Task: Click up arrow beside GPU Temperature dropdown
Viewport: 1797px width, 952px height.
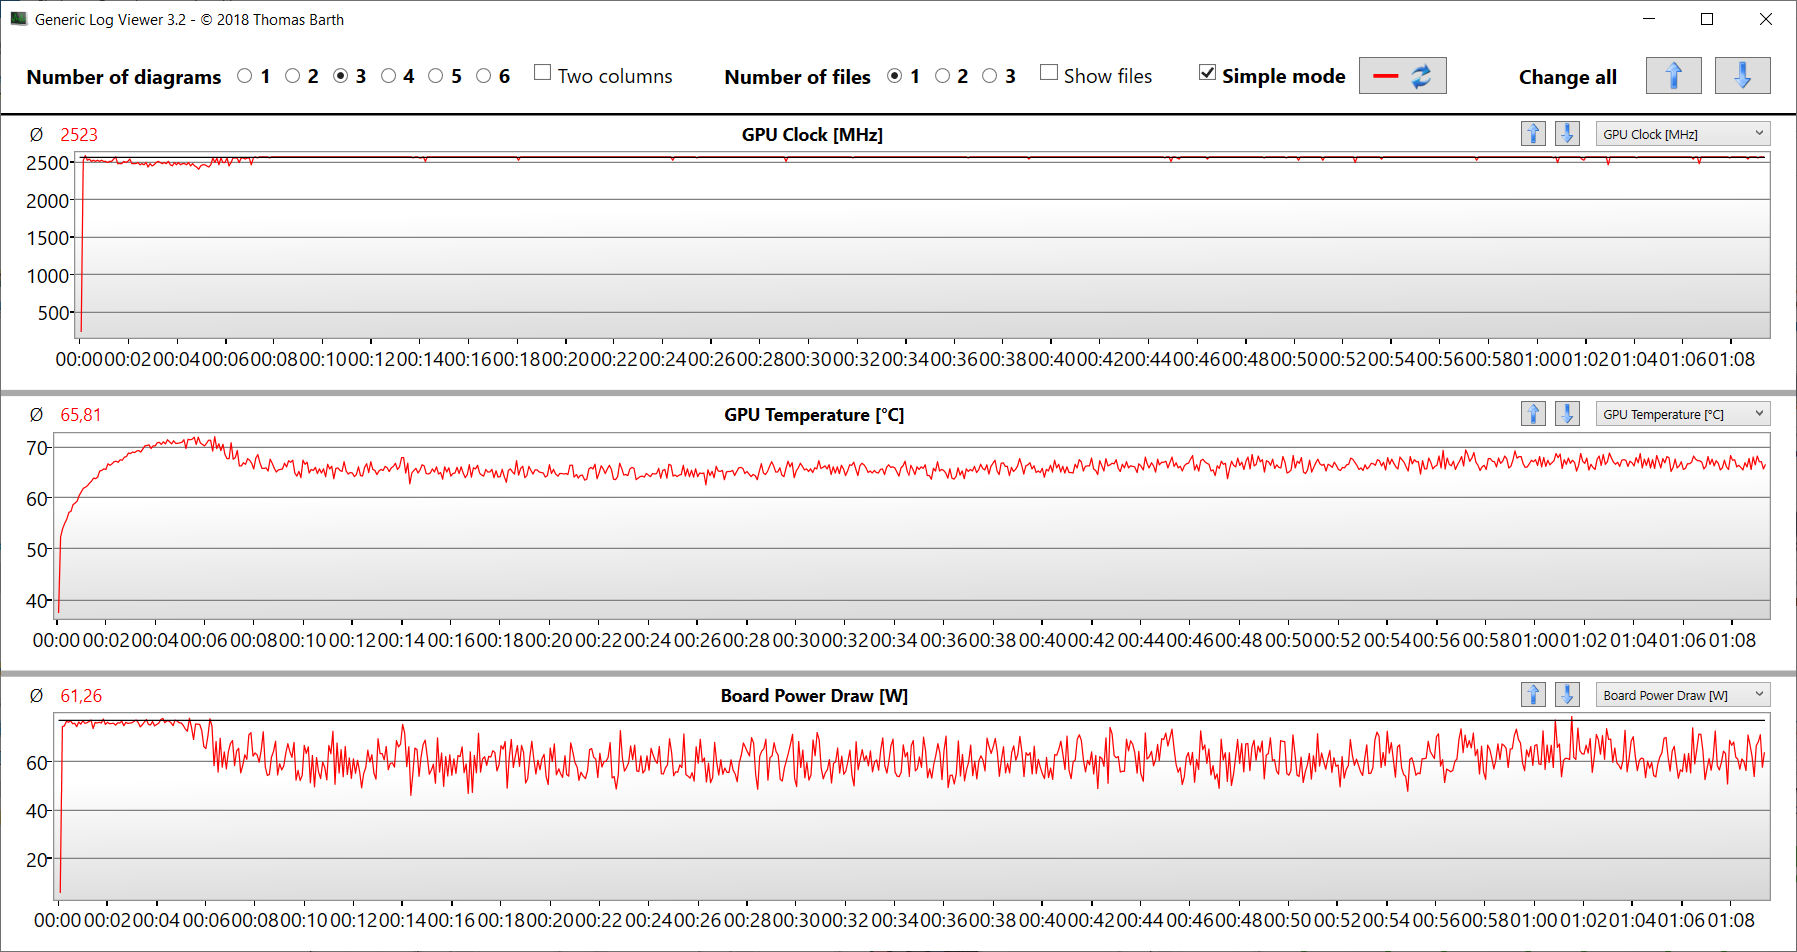Action: [x=1533, y=414]
